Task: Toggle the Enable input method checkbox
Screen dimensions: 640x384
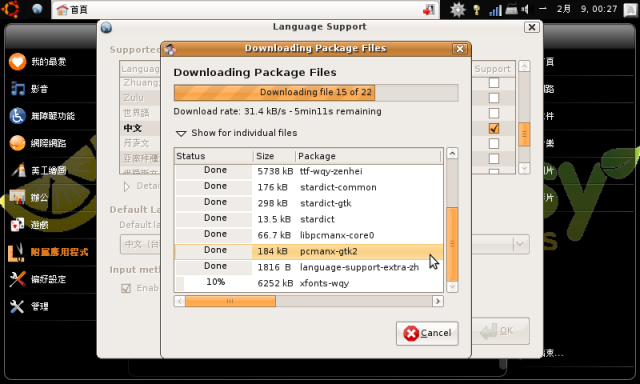Action: click(126, 289)
